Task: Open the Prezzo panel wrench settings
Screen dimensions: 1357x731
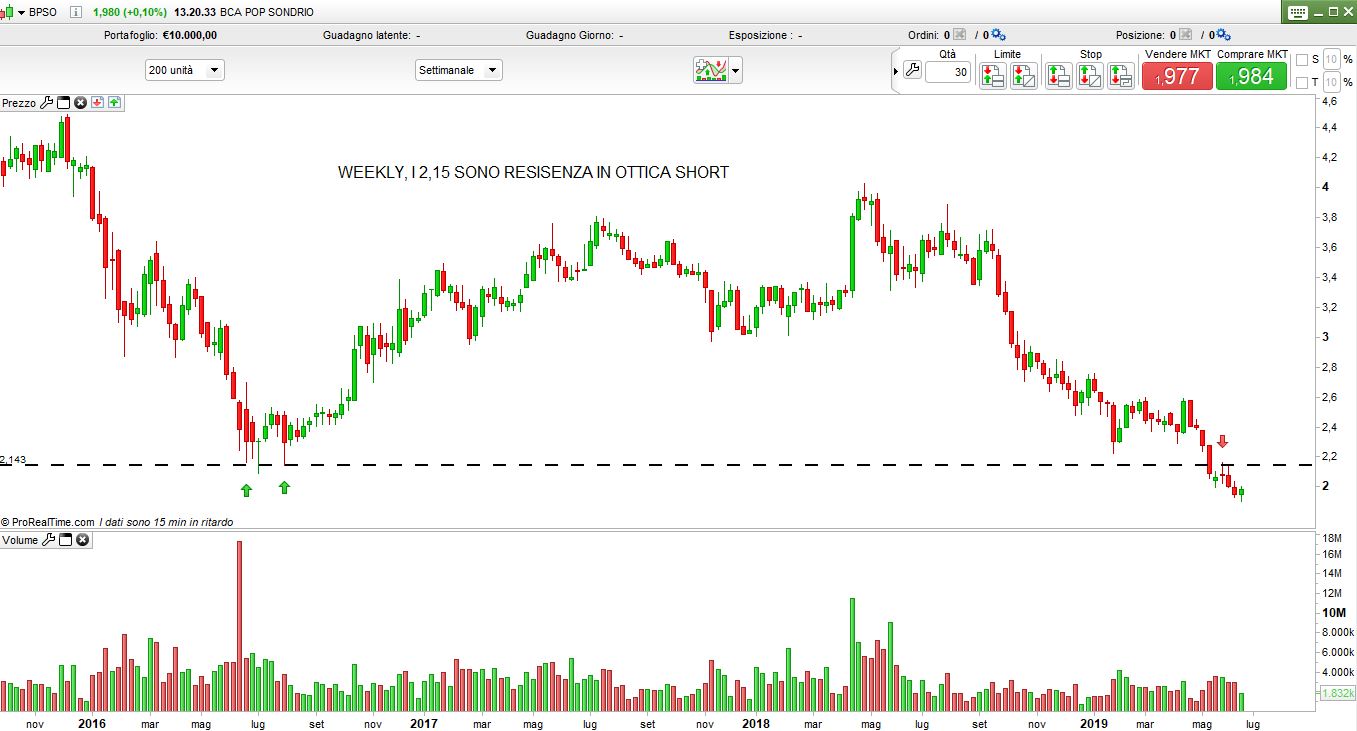Action: point(46,103)
